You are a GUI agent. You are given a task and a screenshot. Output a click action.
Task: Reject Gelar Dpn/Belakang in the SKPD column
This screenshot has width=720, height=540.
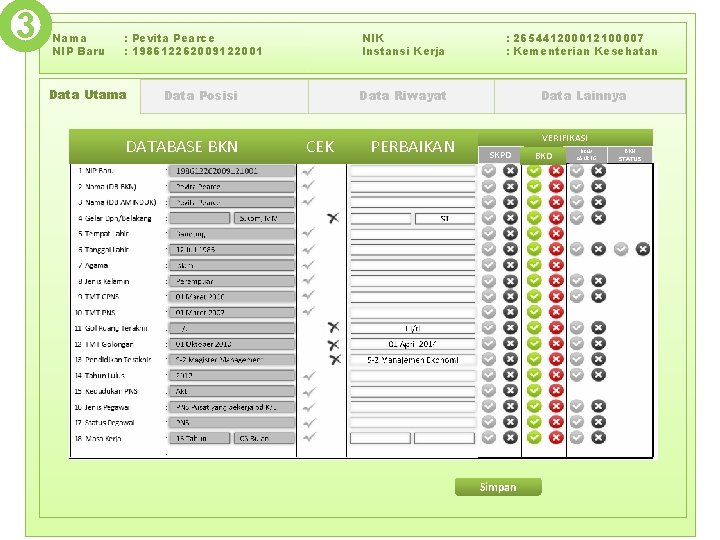510,218
